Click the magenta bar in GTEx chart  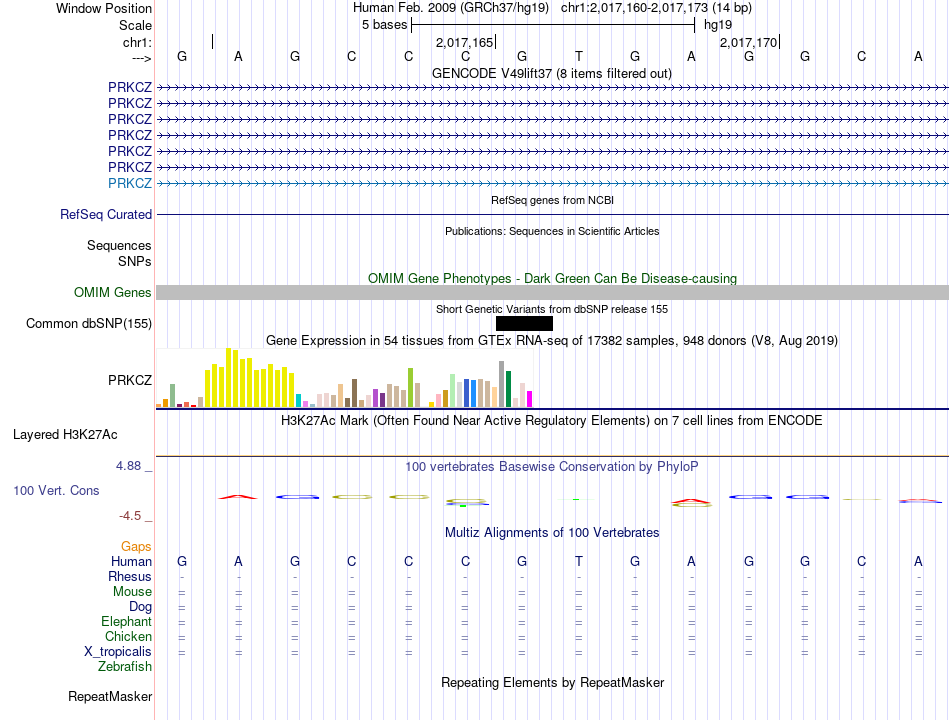click(x=530, y=399)
